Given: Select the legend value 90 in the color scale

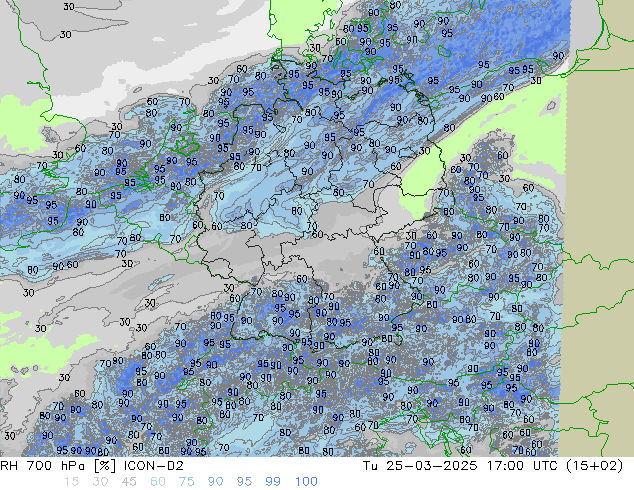Looking at the screenshot, I should [x=215, y=482].
